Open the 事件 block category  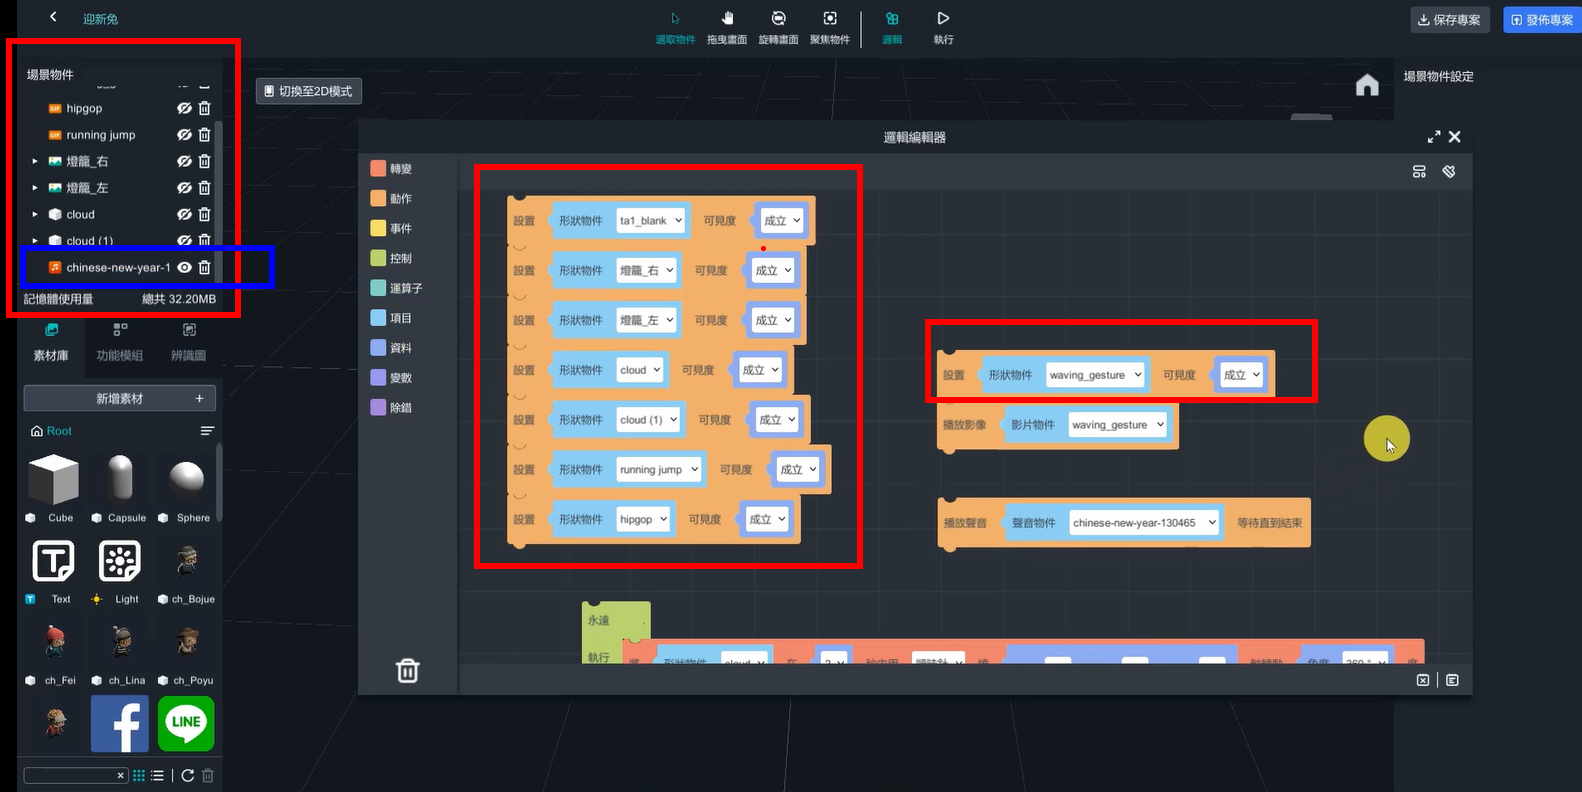400,228
